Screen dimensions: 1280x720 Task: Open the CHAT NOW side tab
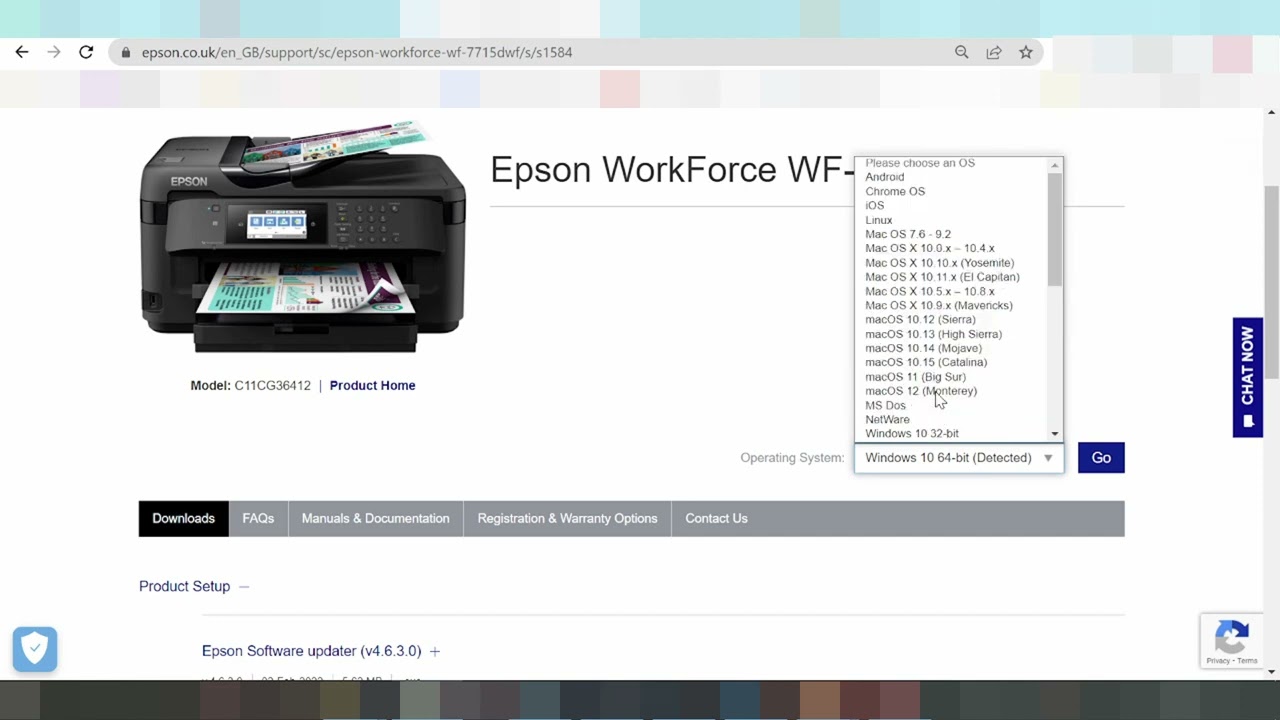[1248, 377]
